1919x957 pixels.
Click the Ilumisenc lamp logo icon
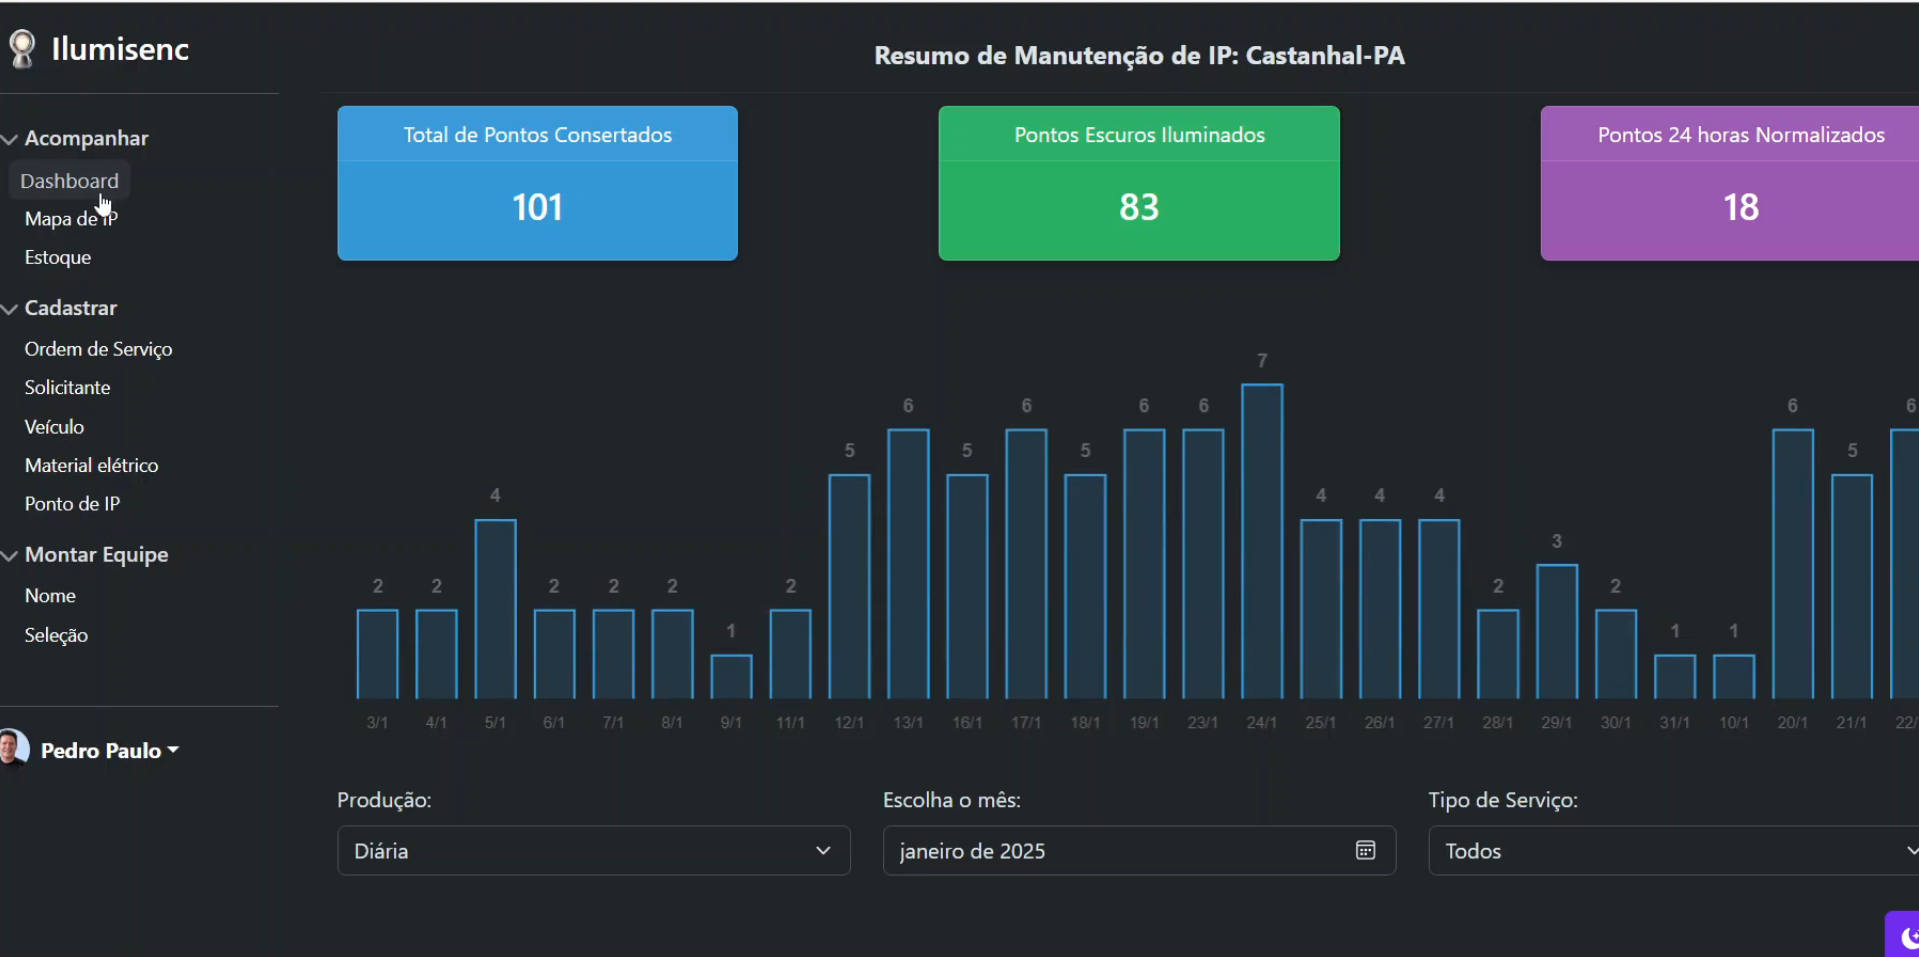point(21,48)
